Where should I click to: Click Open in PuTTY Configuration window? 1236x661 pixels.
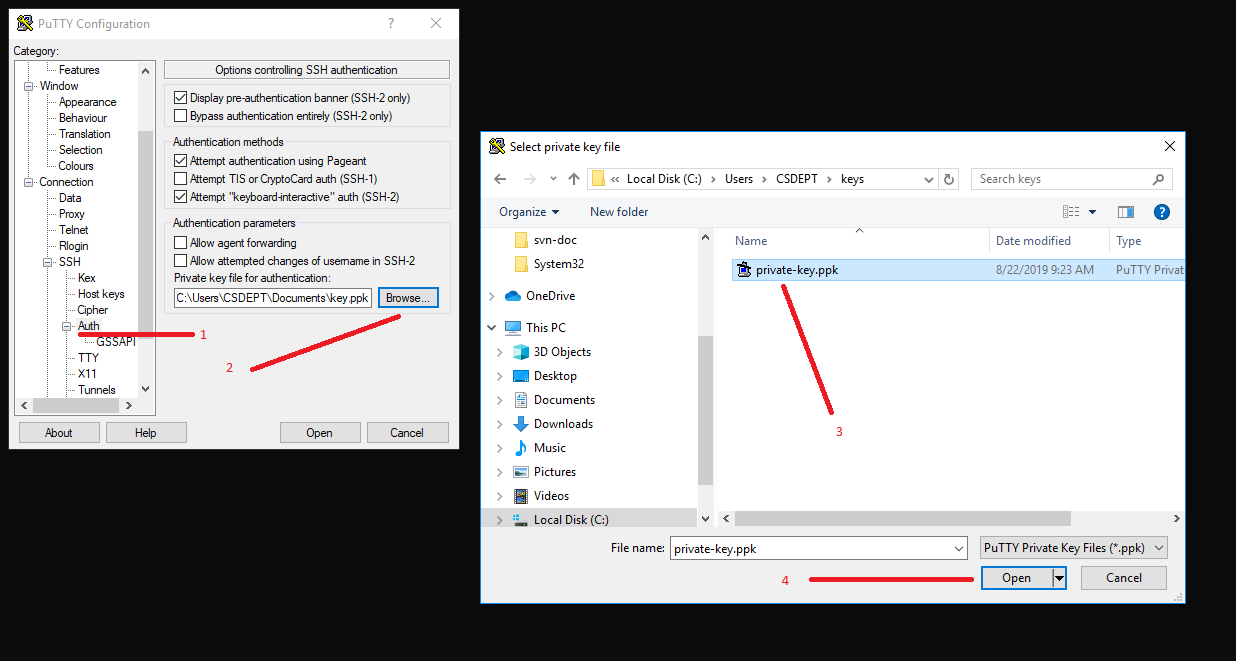(320, 433)
